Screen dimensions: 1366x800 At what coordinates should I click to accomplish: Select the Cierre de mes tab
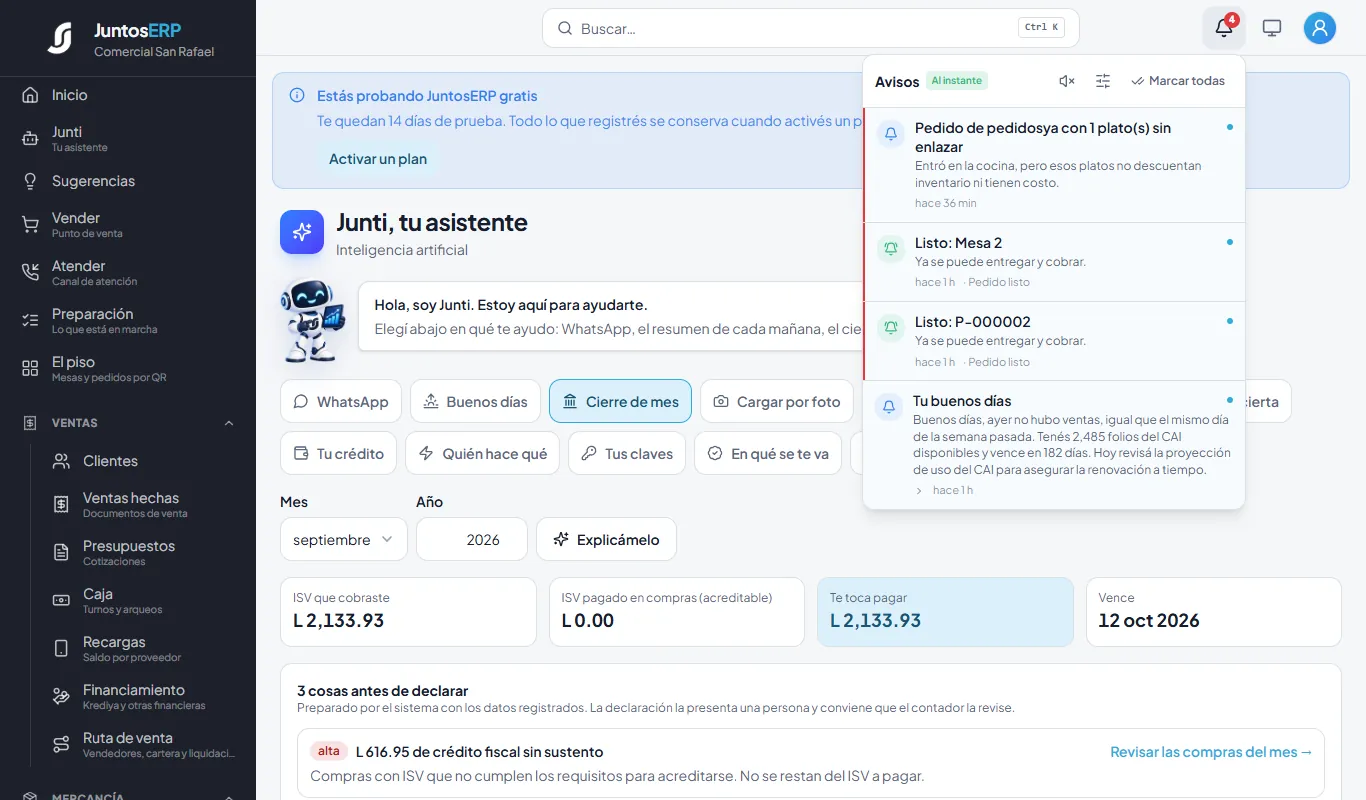(x=620, y=401)
